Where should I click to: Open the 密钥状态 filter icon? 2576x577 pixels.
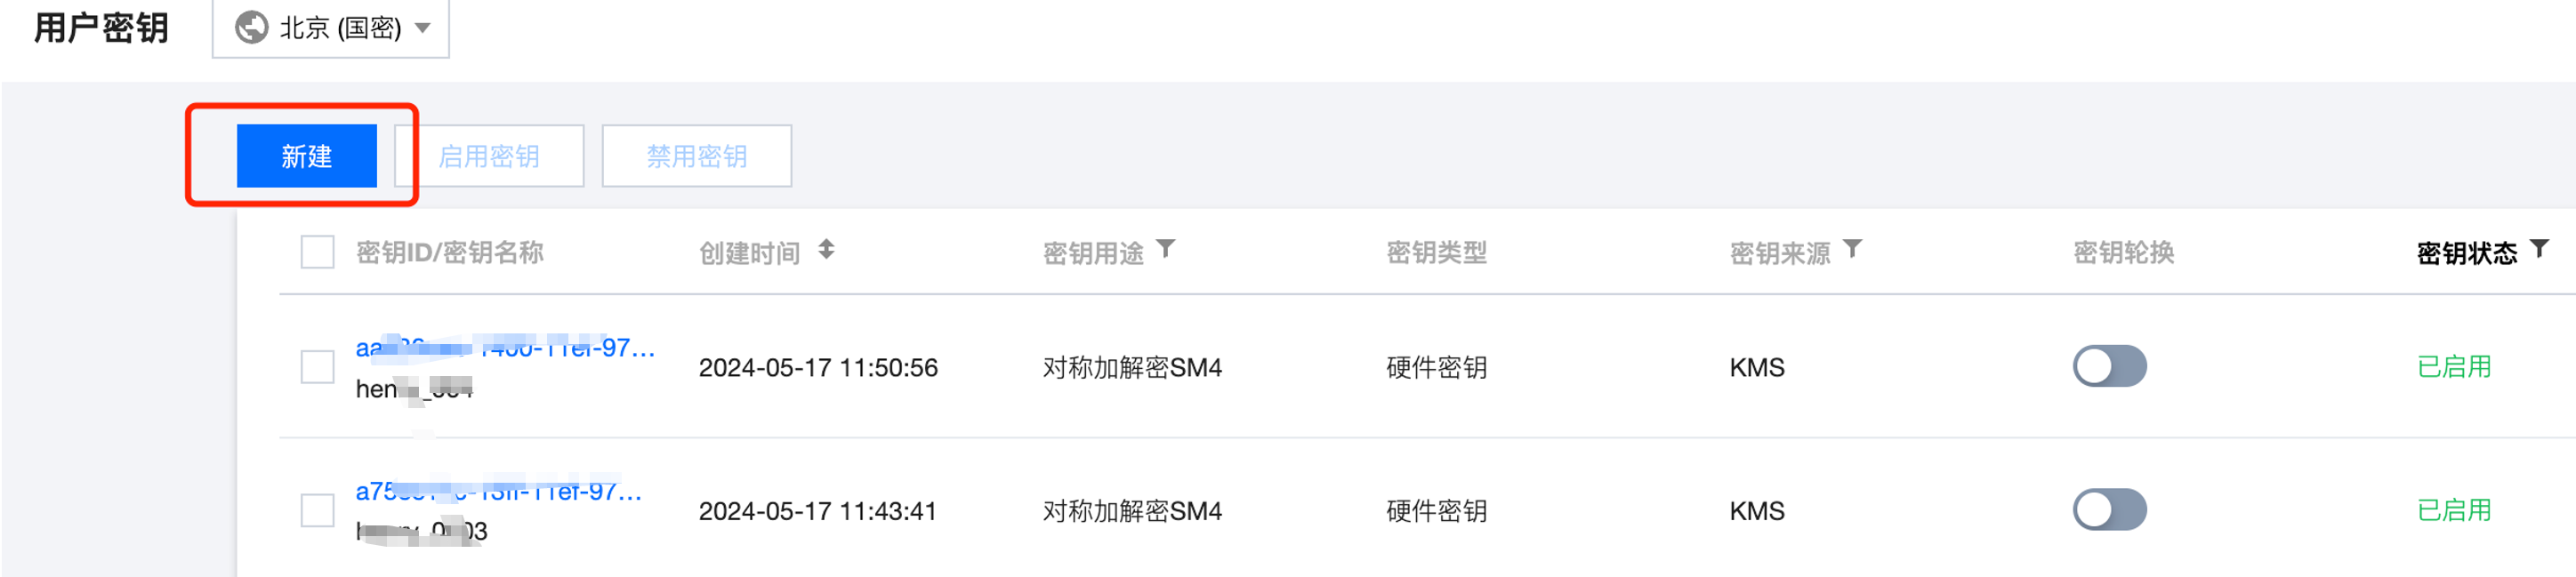(2539, 249)
